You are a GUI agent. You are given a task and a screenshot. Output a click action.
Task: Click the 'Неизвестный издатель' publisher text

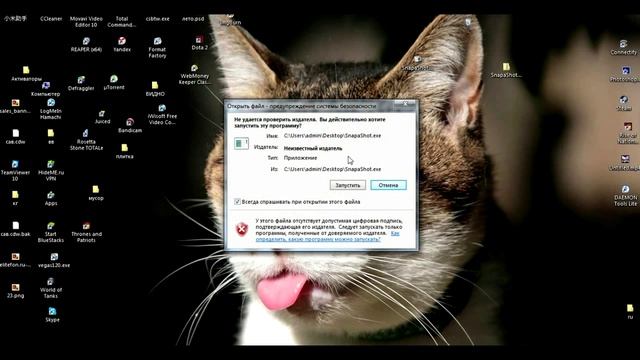(313, 148)
